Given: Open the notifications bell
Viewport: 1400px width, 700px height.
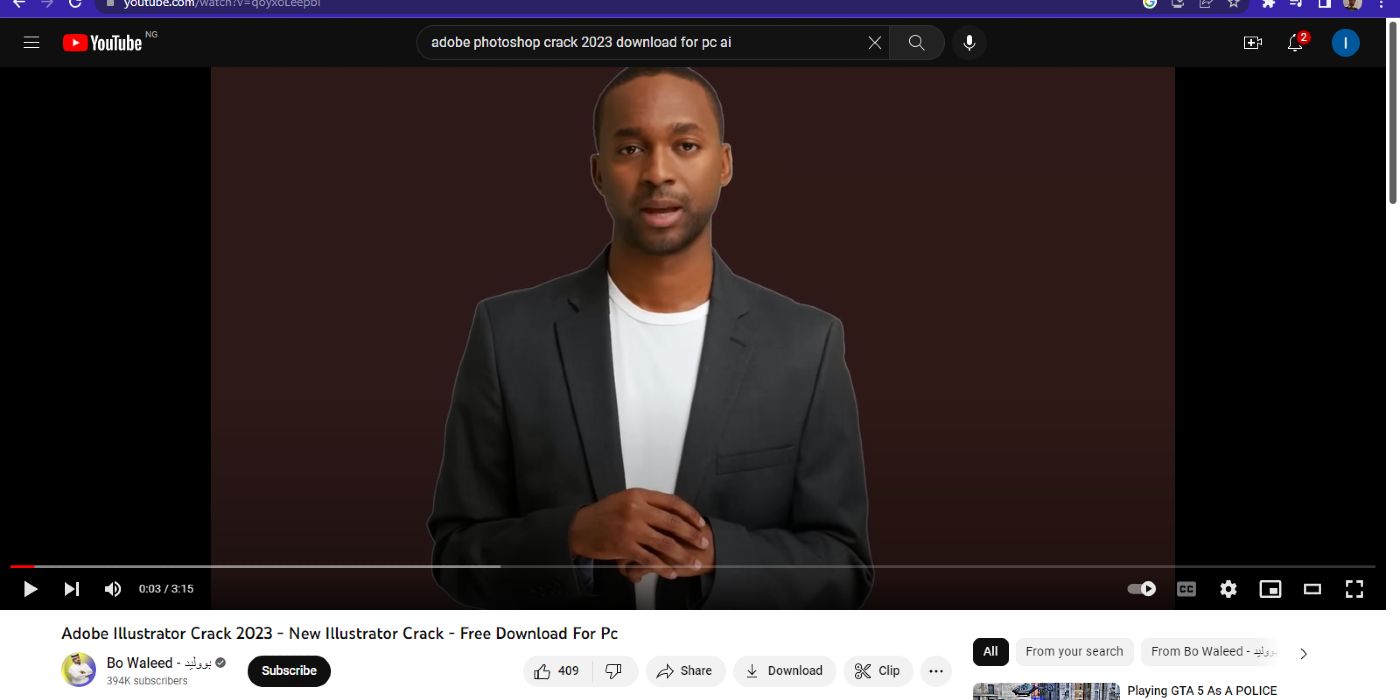Looking at the screenshot, I should [1295, 43].
